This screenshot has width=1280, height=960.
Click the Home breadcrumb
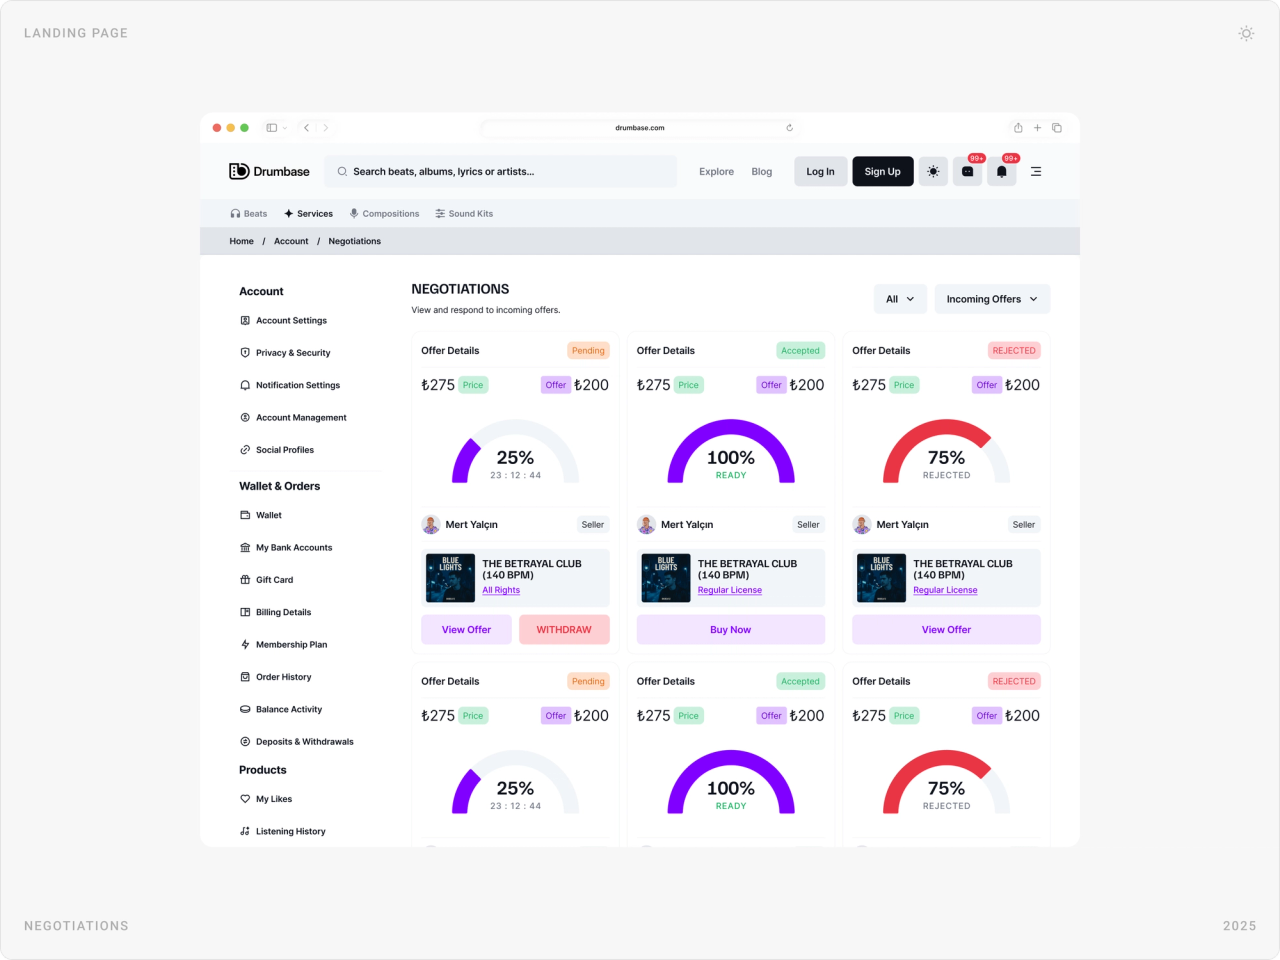tap(241, 241)
